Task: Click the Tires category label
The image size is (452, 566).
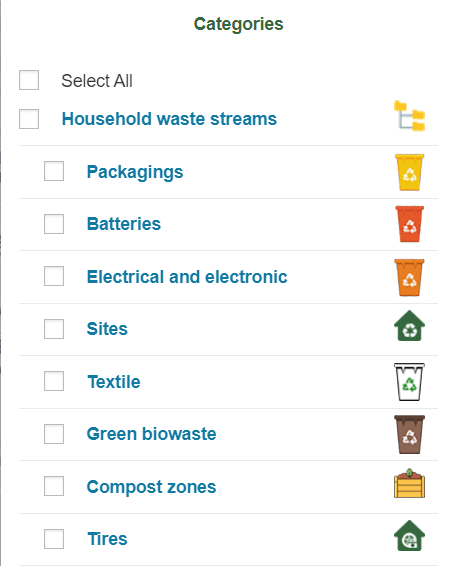Action: [x=107, y=539]
